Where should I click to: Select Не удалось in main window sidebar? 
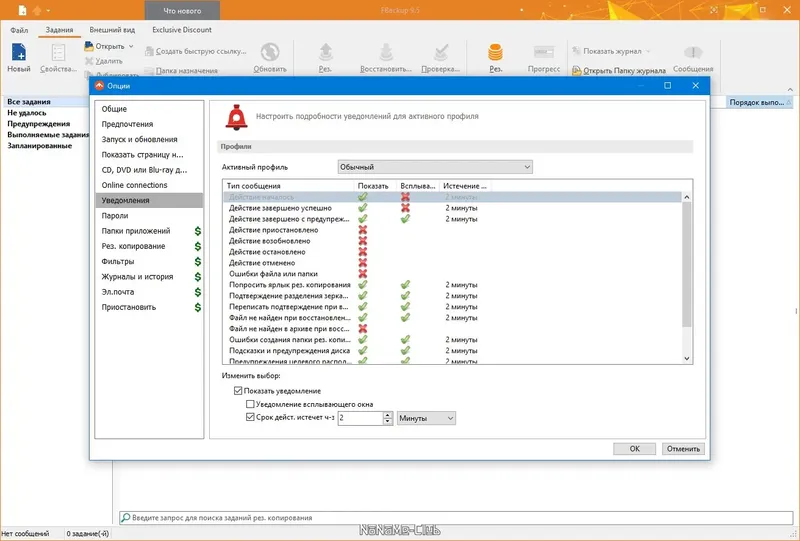click(x=27, y=113)
